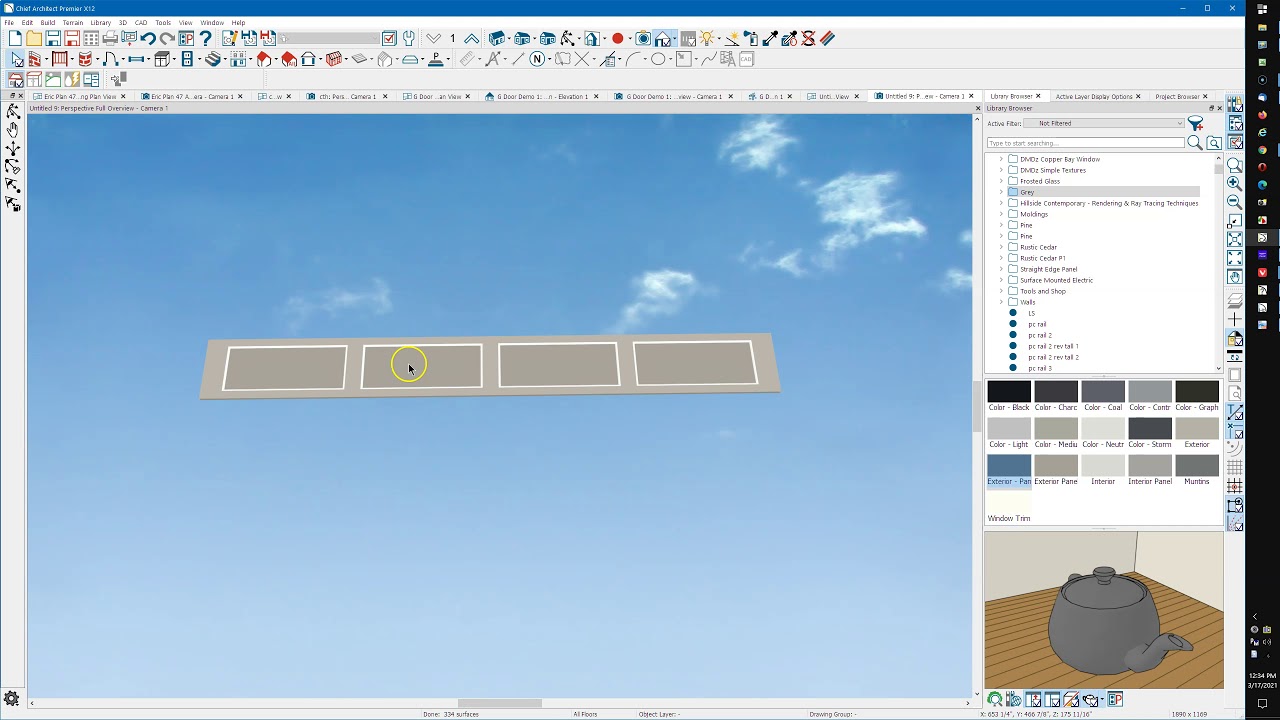Open the Build menu
This screenshot has height=720, width=1280.
(48, 22)
